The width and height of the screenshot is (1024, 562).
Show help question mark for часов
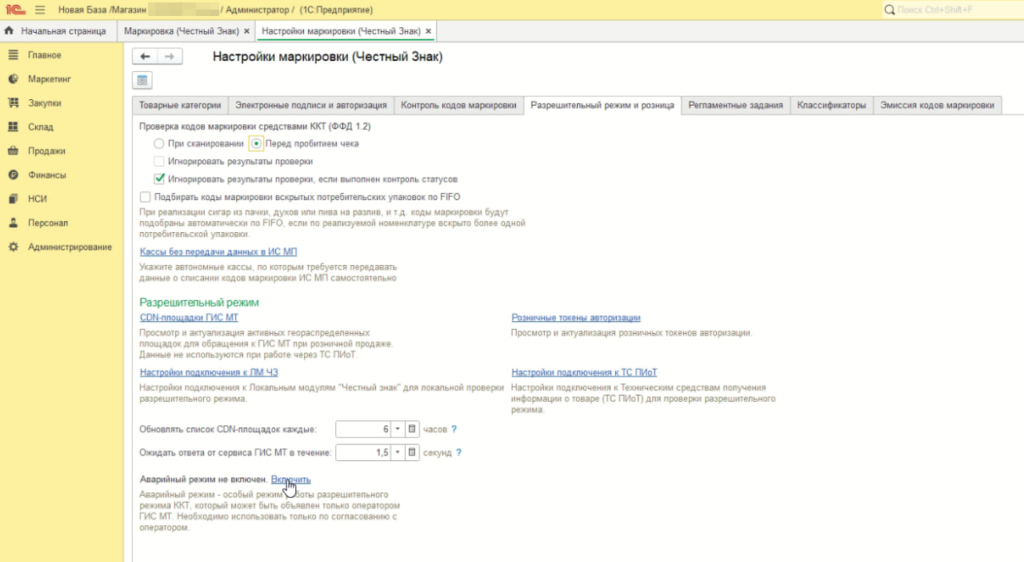point(454,429)
